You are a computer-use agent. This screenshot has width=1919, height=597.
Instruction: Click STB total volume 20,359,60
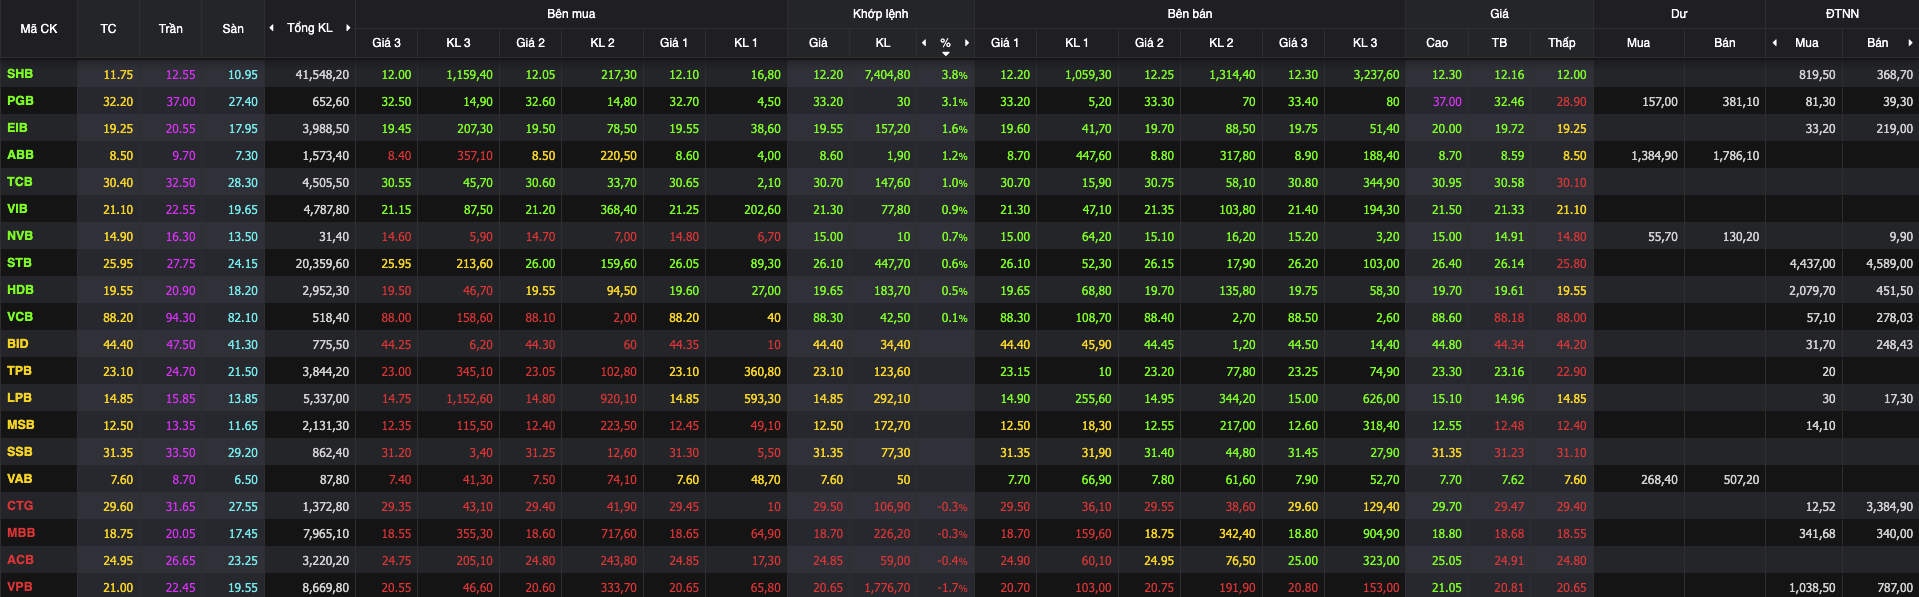point(322,264)
